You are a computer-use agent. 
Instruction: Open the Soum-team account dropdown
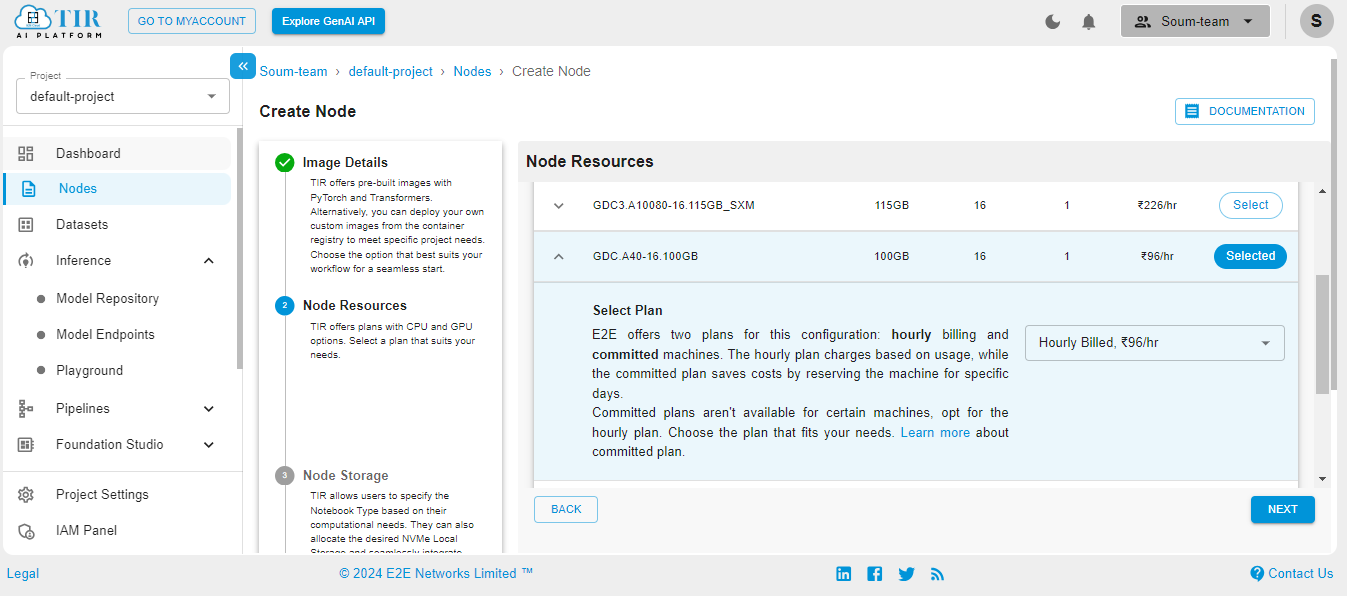pyautogui.click(x=1195, y=21)
